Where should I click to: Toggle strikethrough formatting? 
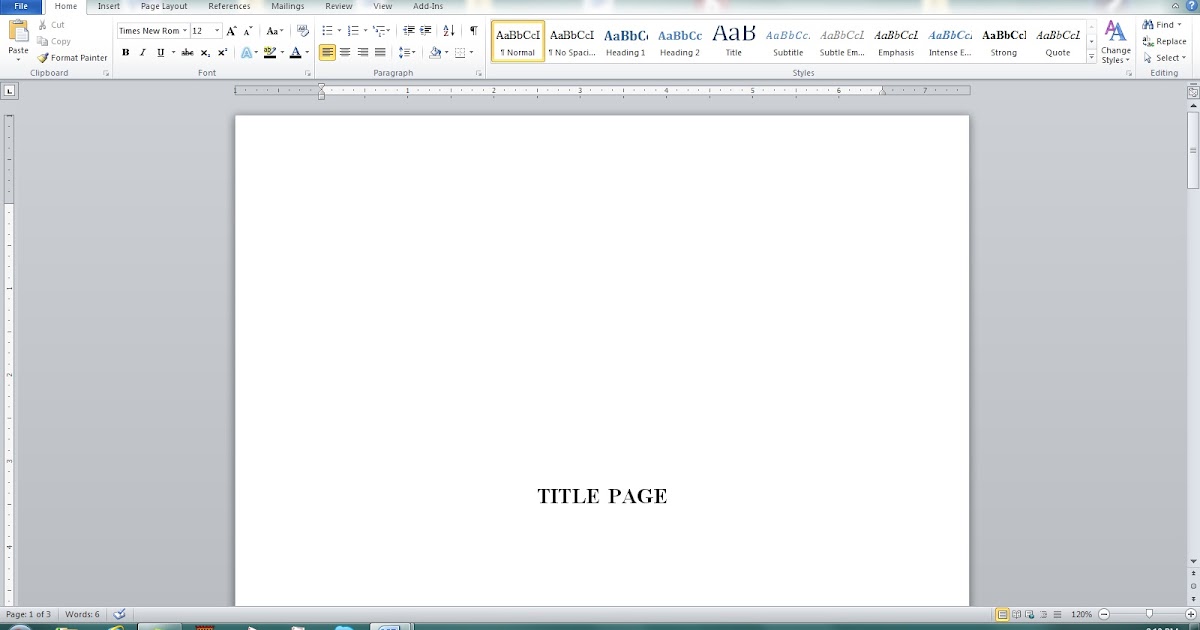click(x=188, y=52)
